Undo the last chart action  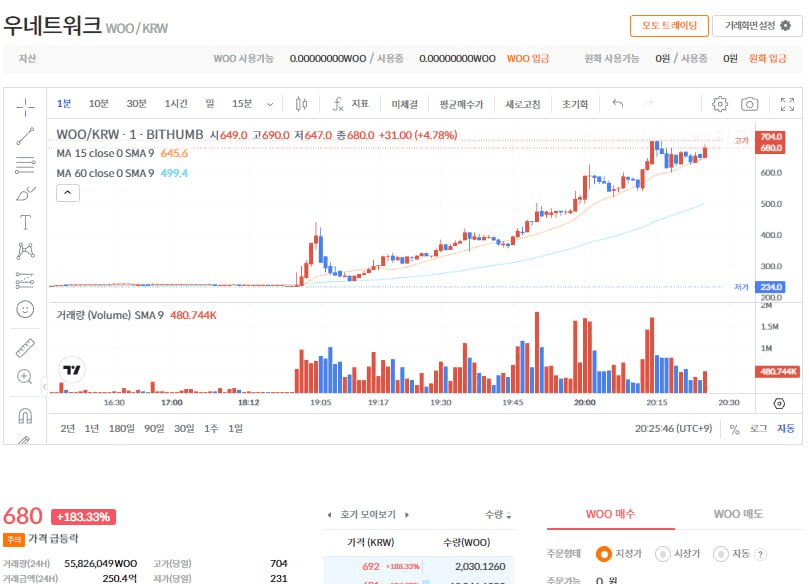click(618, 104)
